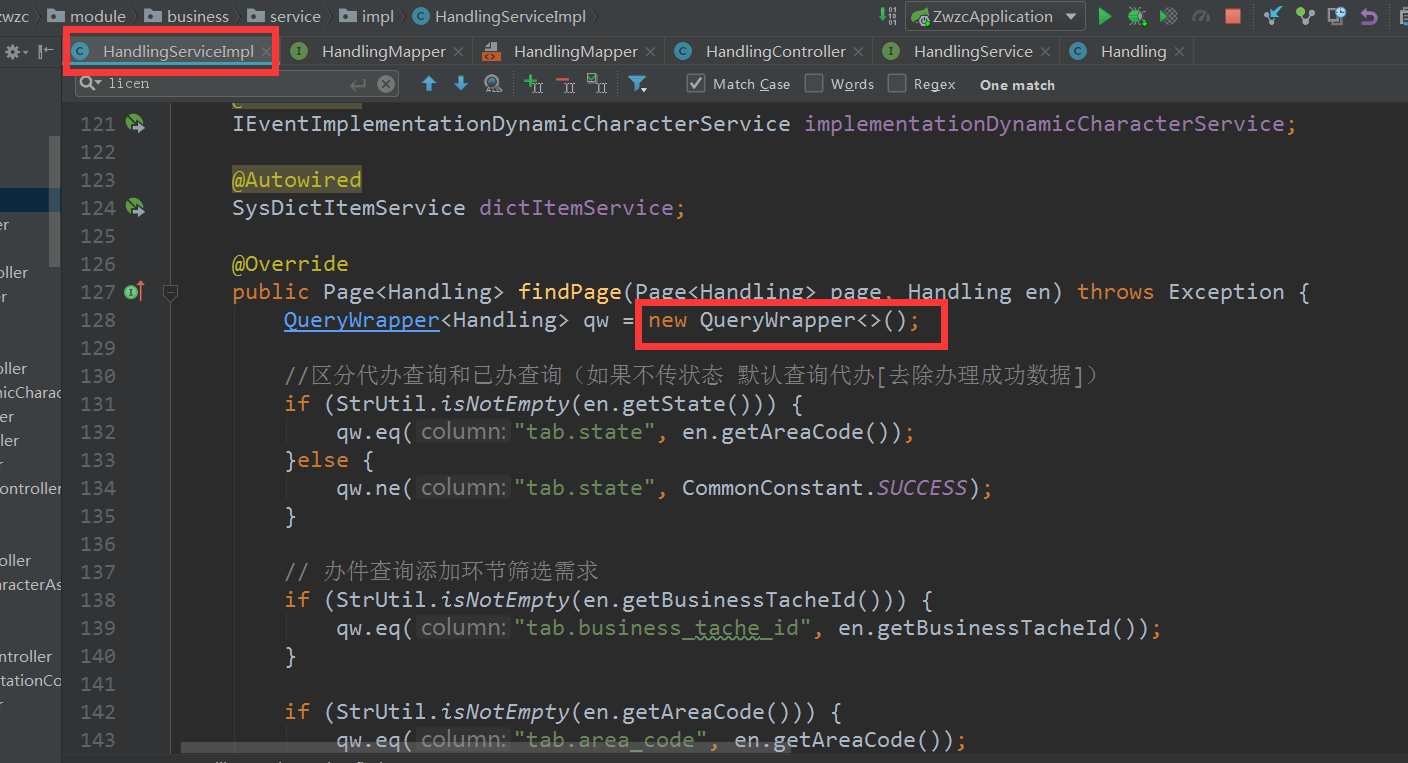Image resolution: width=1408 pixels, height=763 pixels.
Task: Clear the 'licen' search text
Action: 385,84
